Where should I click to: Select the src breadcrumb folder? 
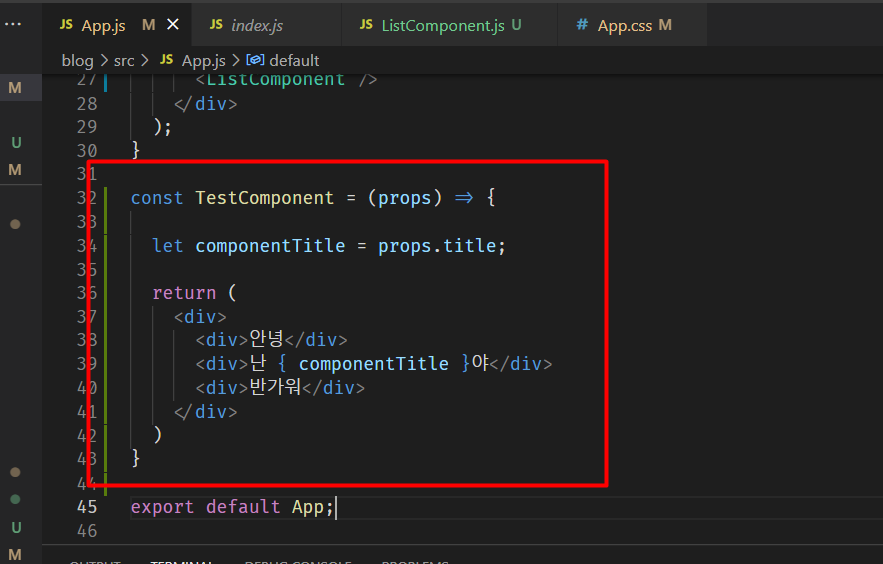[x=124, y=60]
